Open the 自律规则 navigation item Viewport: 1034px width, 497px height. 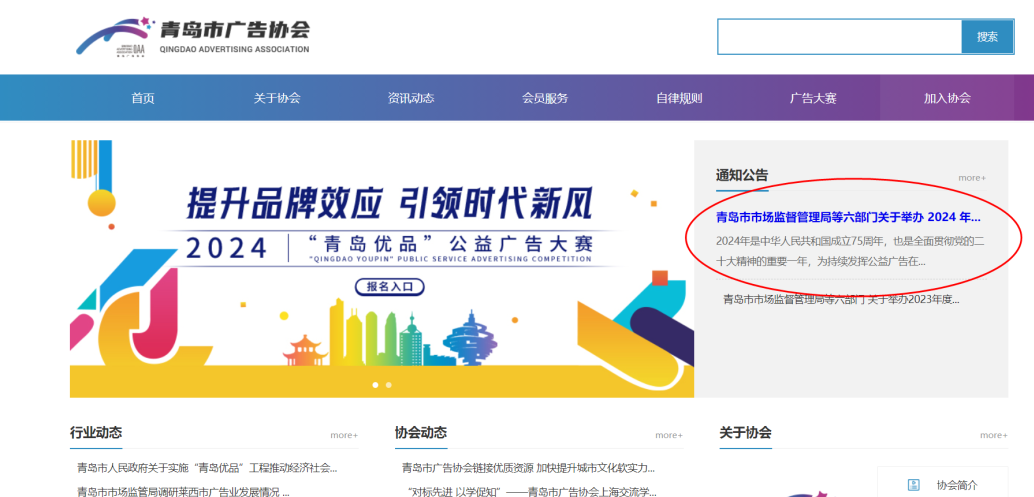(679, 98)
